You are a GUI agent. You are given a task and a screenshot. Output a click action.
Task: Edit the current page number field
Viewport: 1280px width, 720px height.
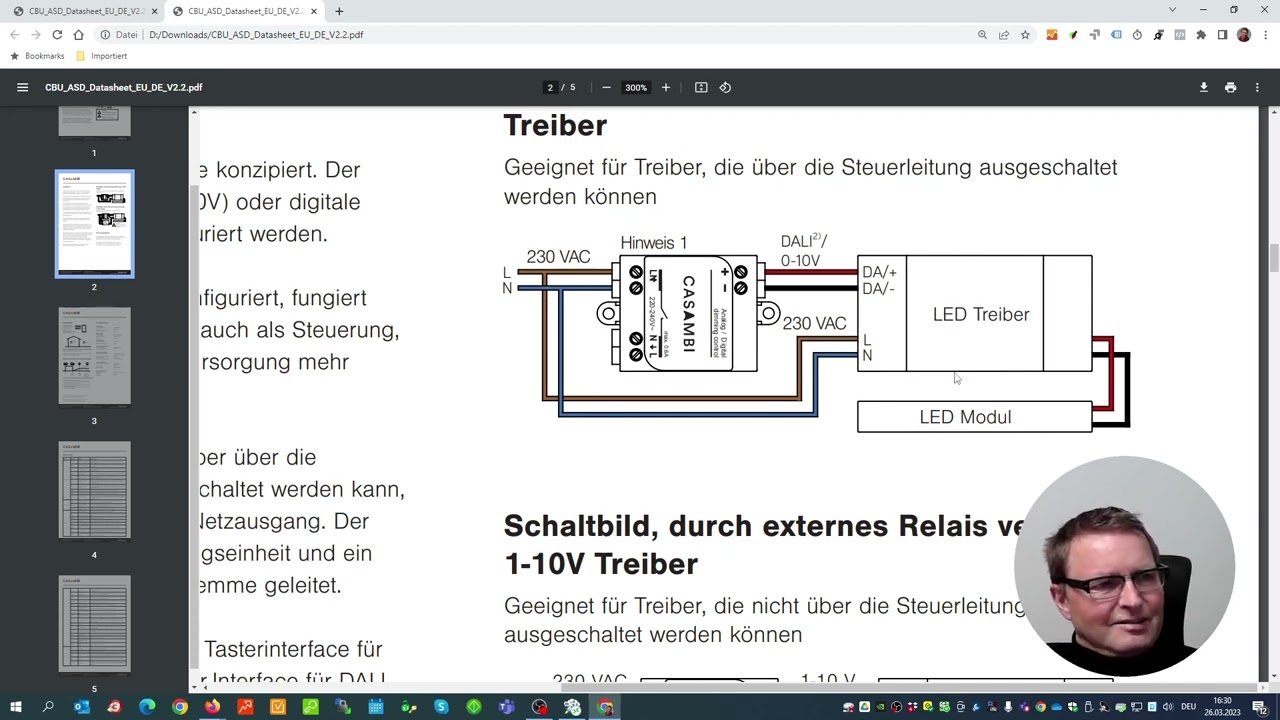[x=550, y=87]
